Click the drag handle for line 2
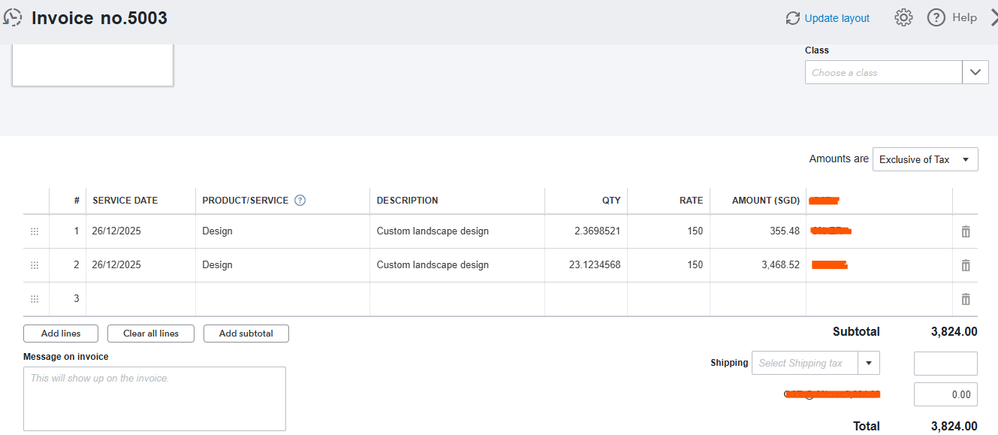 click(x=34, y=265)
